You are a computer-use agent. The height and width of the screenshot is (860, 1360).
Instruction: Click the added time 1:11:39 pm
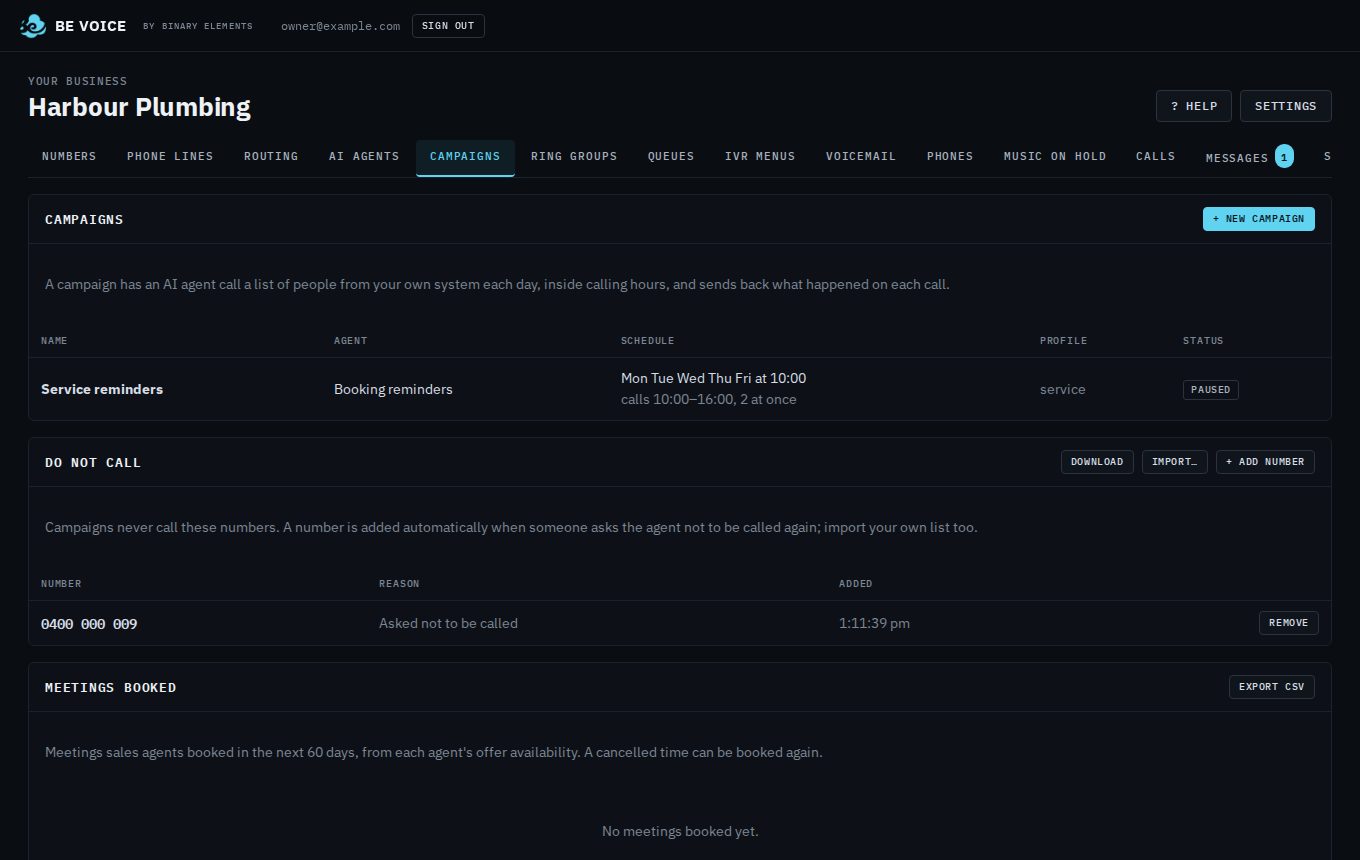click(875, 623)
